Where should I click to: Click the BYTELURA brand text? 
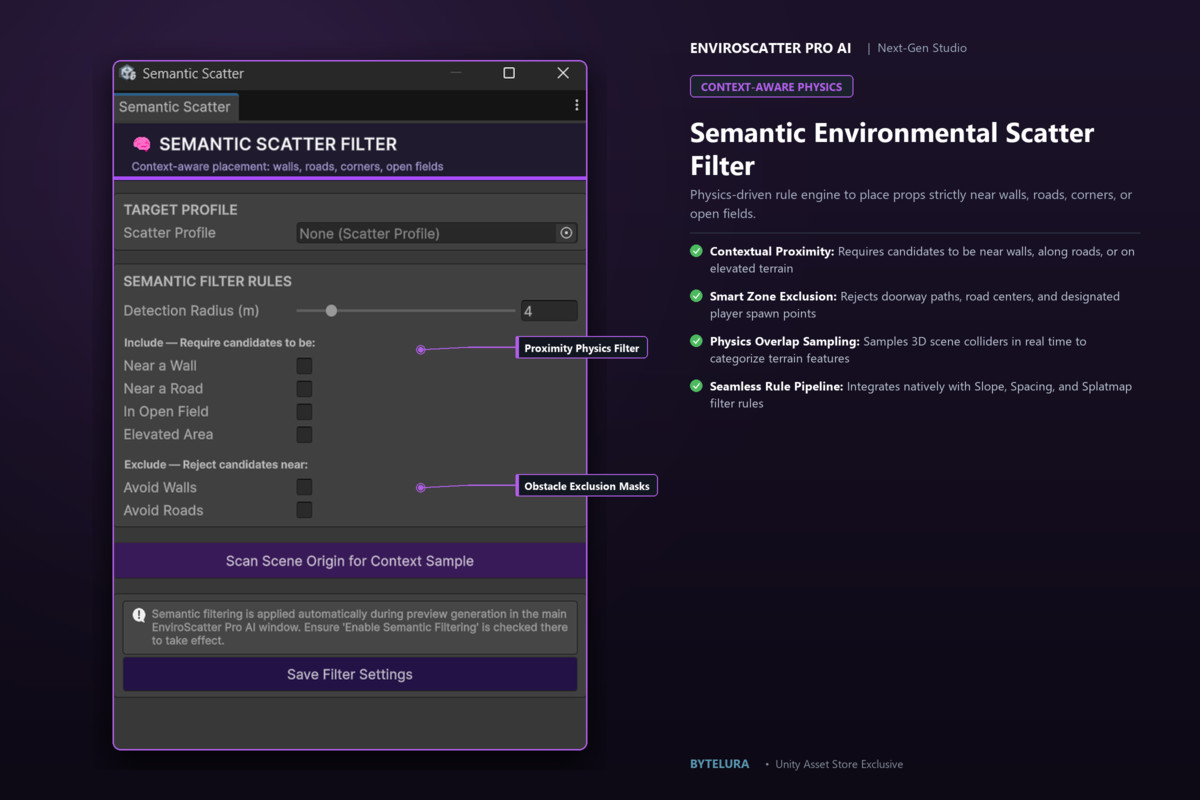[x=719, y=764]
